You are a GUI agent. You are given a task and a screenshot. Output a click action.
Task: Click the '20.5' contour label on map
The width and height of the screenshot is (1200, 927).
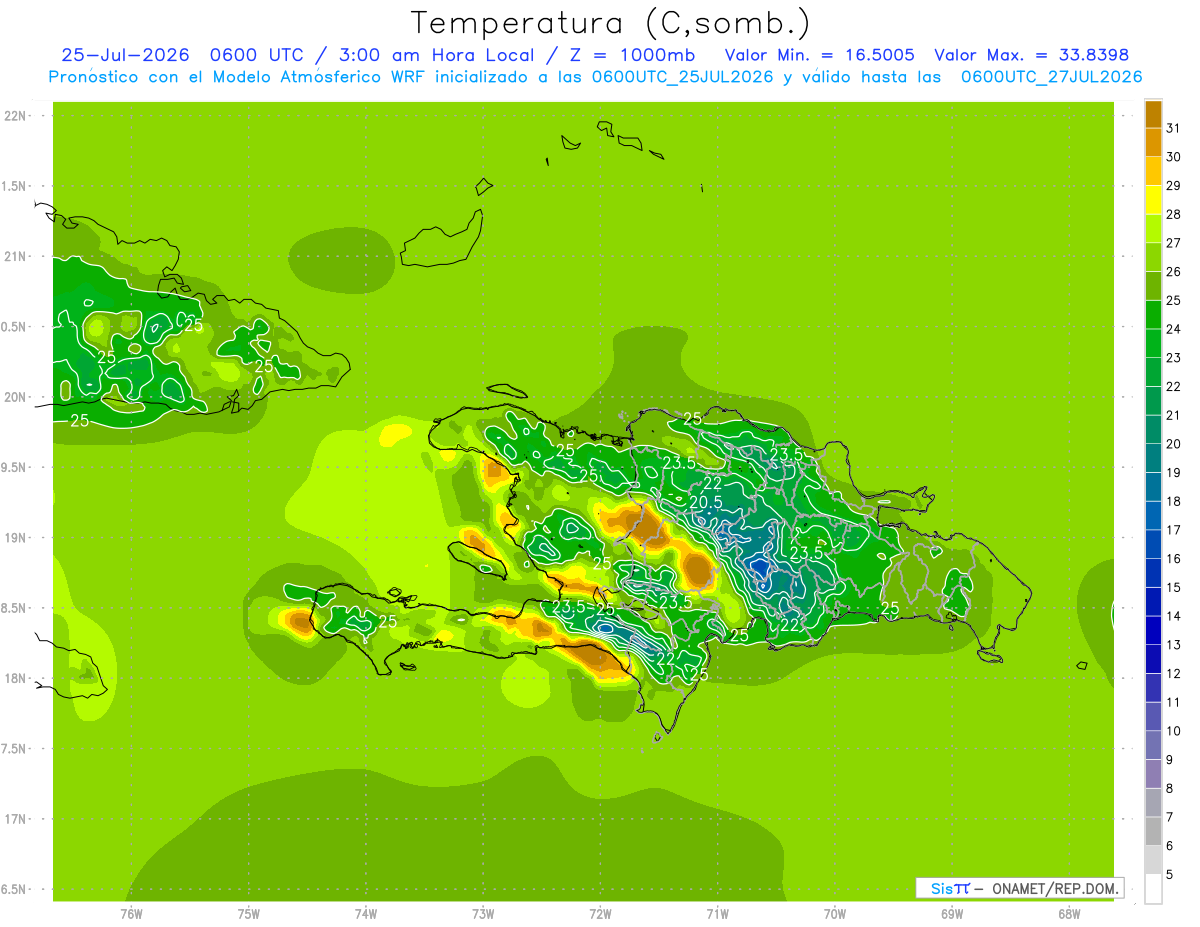point(705,502)
